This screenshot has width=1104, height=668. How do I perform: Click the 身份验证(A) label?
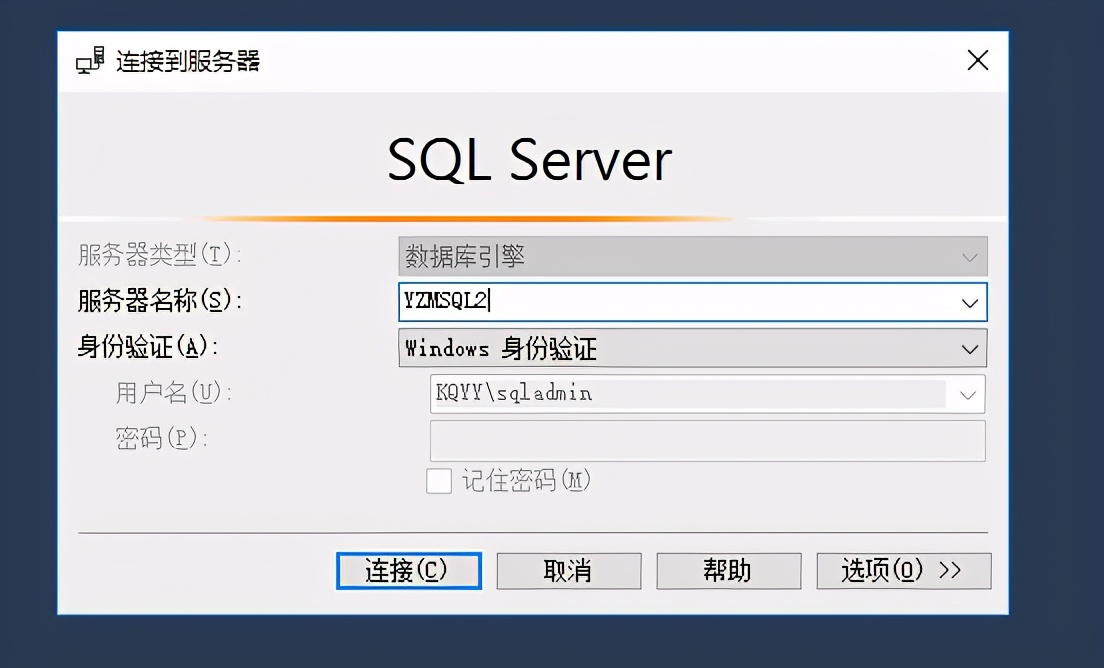click(x=148, y=347)
